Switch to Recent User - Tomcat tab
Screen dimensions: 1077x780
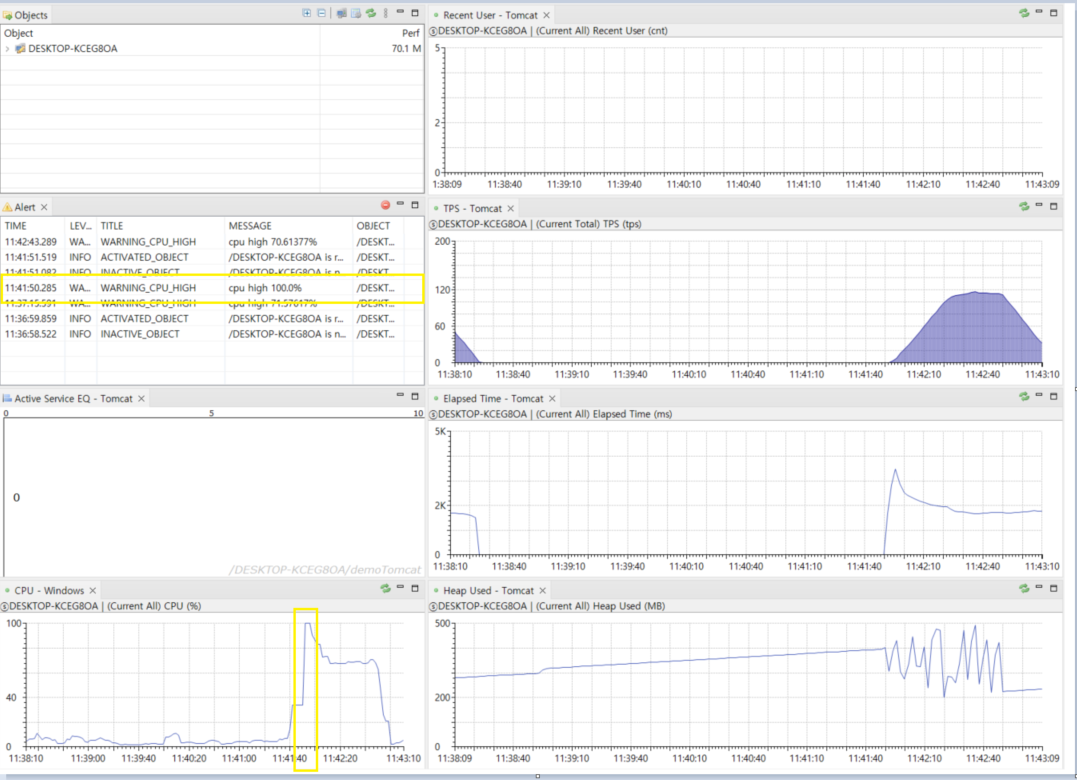coord(490,15)
